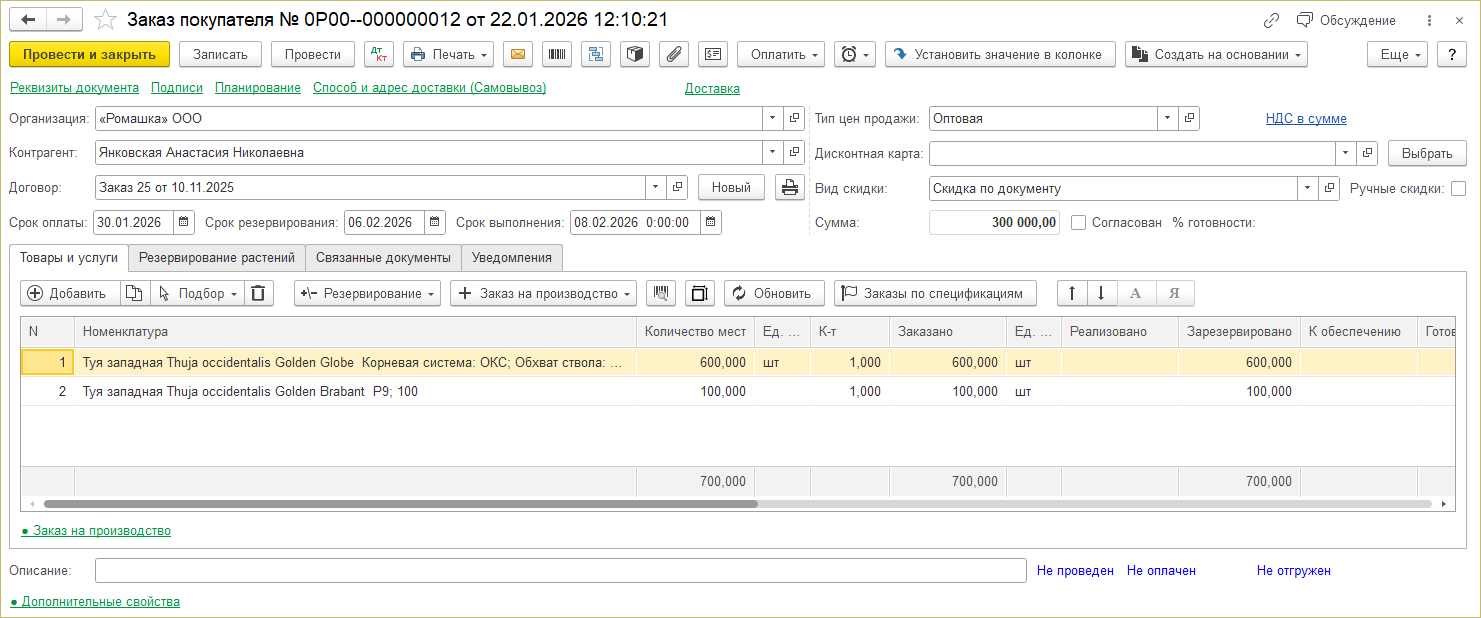Check the Согласован checkbox
The height and width of the screenshot is (618, 1481).
click(x=1078, y=223)
